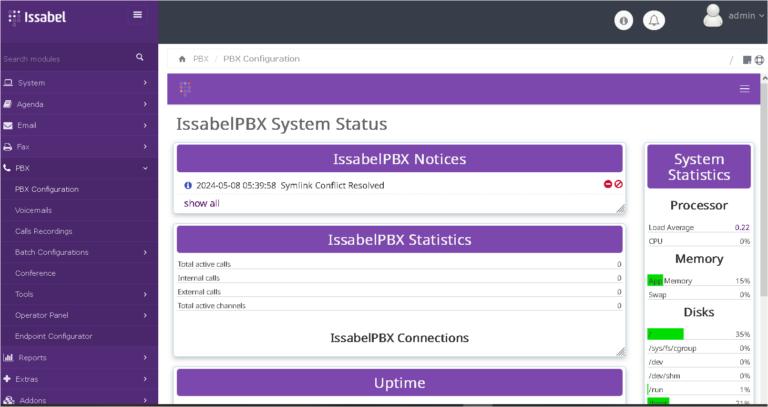The width and height of the screenshot is (768, 407).
Task: Ignore the notice using the red circle-slash icon
Action: click(x=619, y=185)
